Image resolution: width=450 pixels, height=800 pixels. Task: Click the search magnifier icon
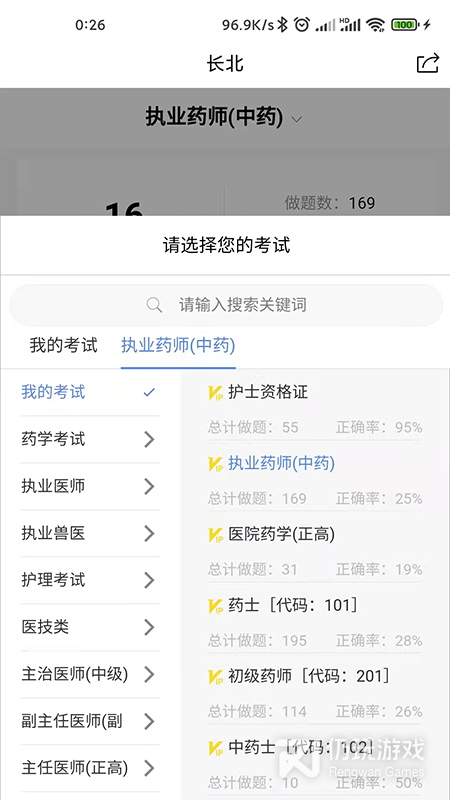154,305
